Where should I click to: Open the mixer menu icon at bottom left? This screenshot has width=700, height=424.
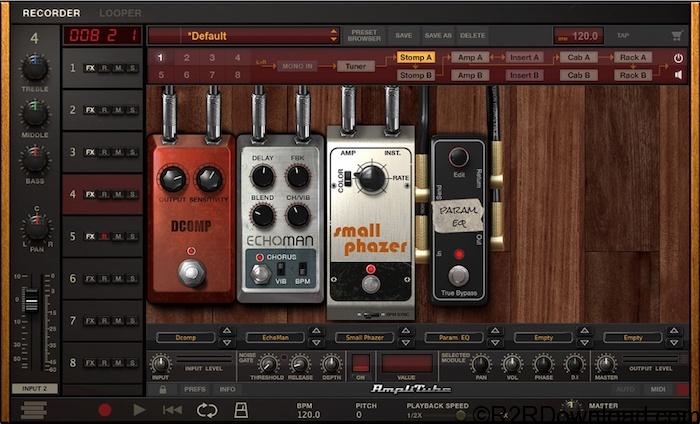coord(33,410)
